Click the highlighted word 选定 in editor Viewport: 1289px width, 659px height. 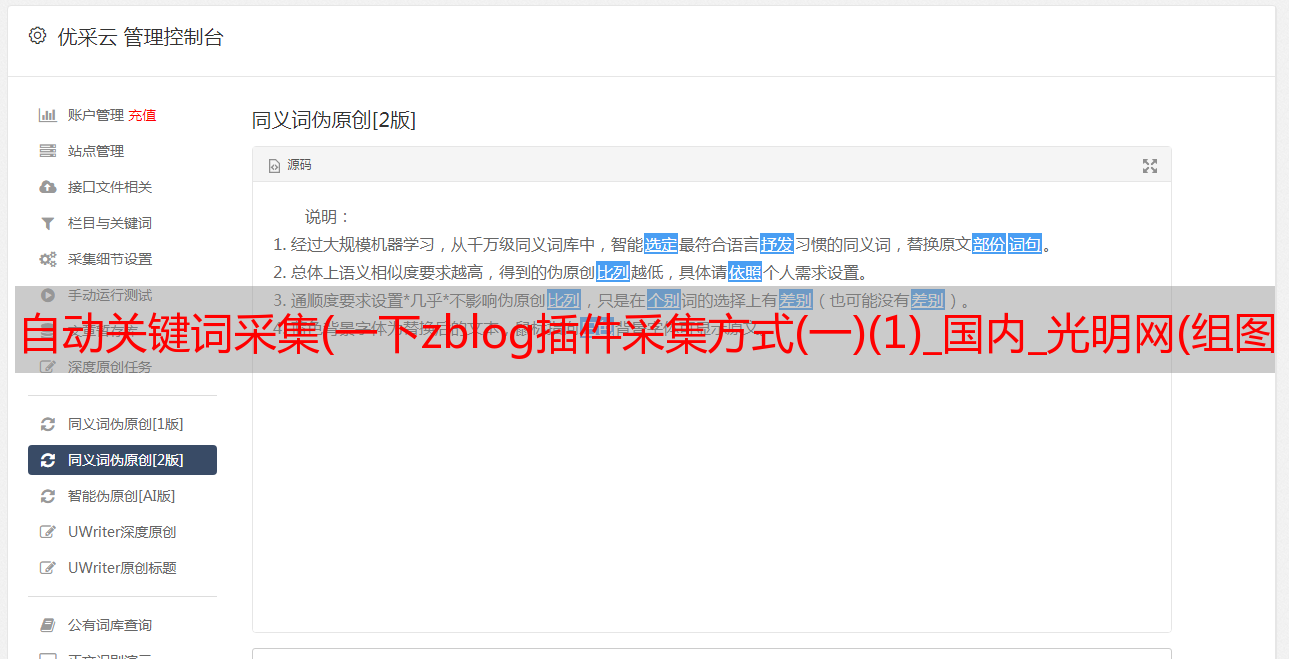[661, 244]
